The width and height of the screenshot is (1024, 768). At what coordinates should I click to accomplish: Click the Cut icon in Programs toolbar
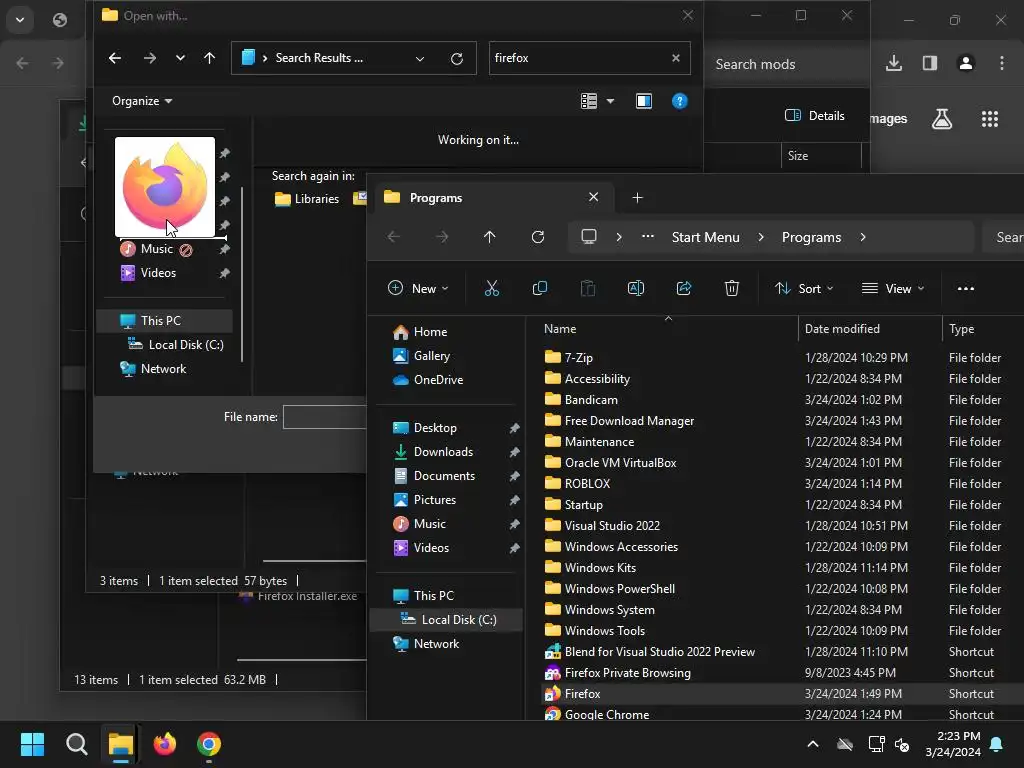click(492, 288)
